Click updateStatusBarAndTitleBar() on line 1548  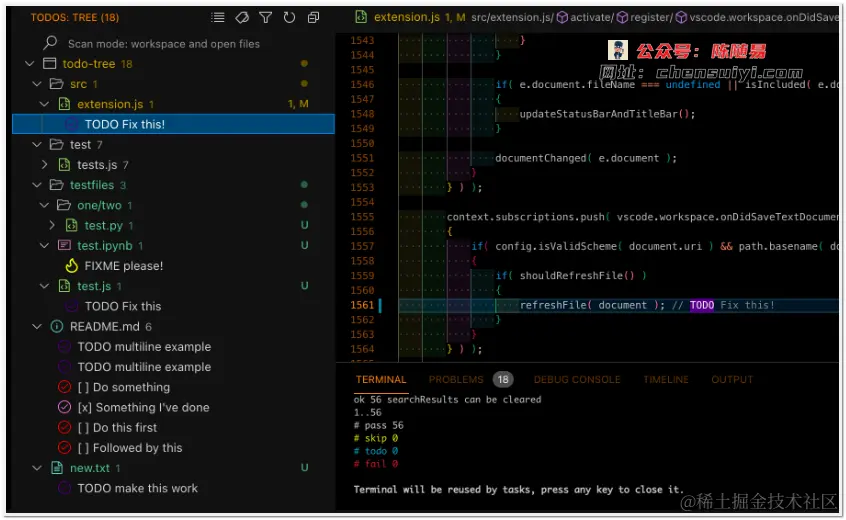pos(607,114)
